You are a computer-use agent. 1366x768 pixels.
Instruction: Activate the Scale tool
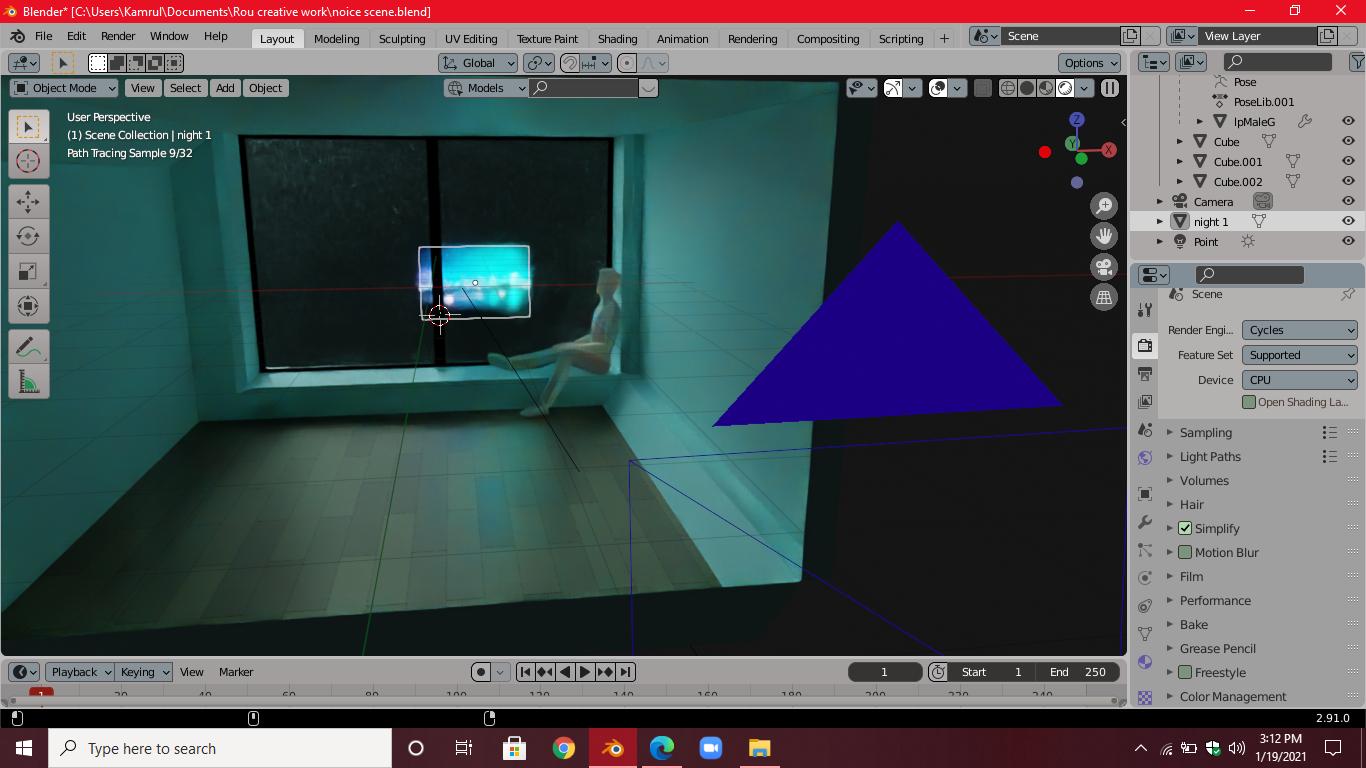(x=28, y=271)
